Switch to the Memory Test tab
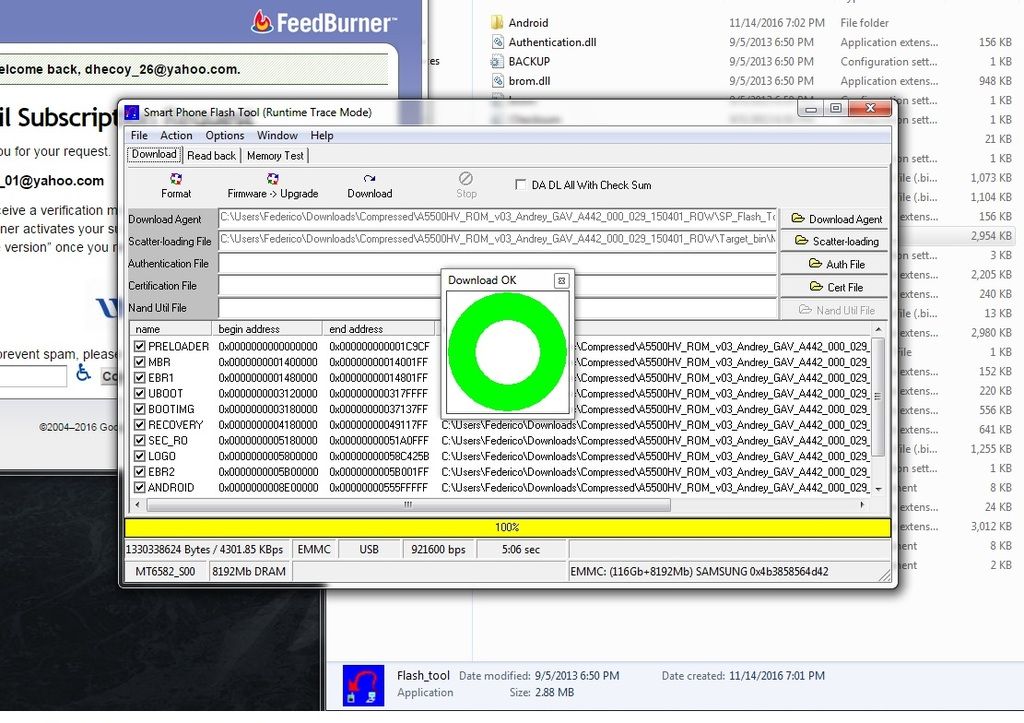 [x=275, y=156]
